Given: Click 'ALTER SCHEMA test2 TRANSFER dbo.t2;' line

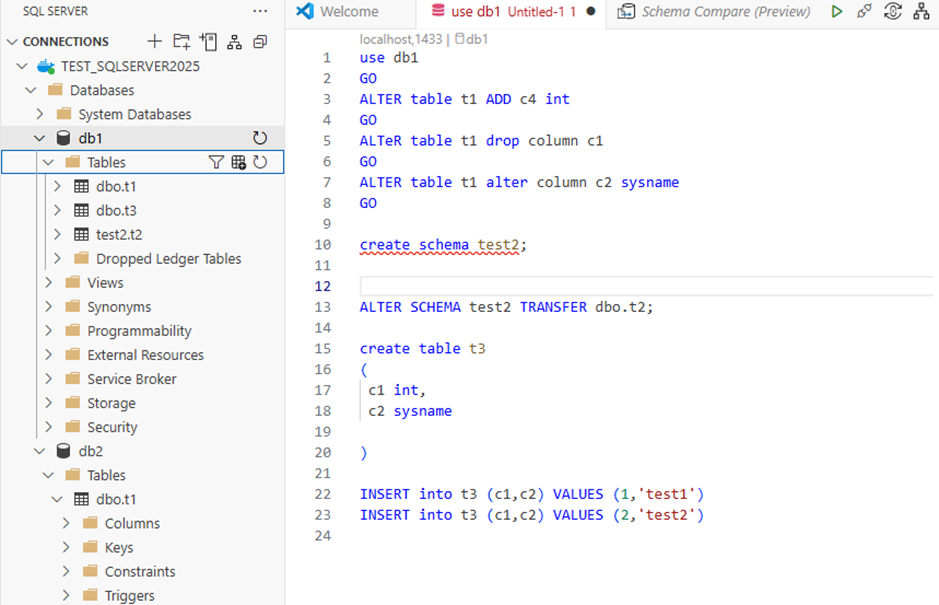Looking at the screenshot, I should (x=506, y=307).
